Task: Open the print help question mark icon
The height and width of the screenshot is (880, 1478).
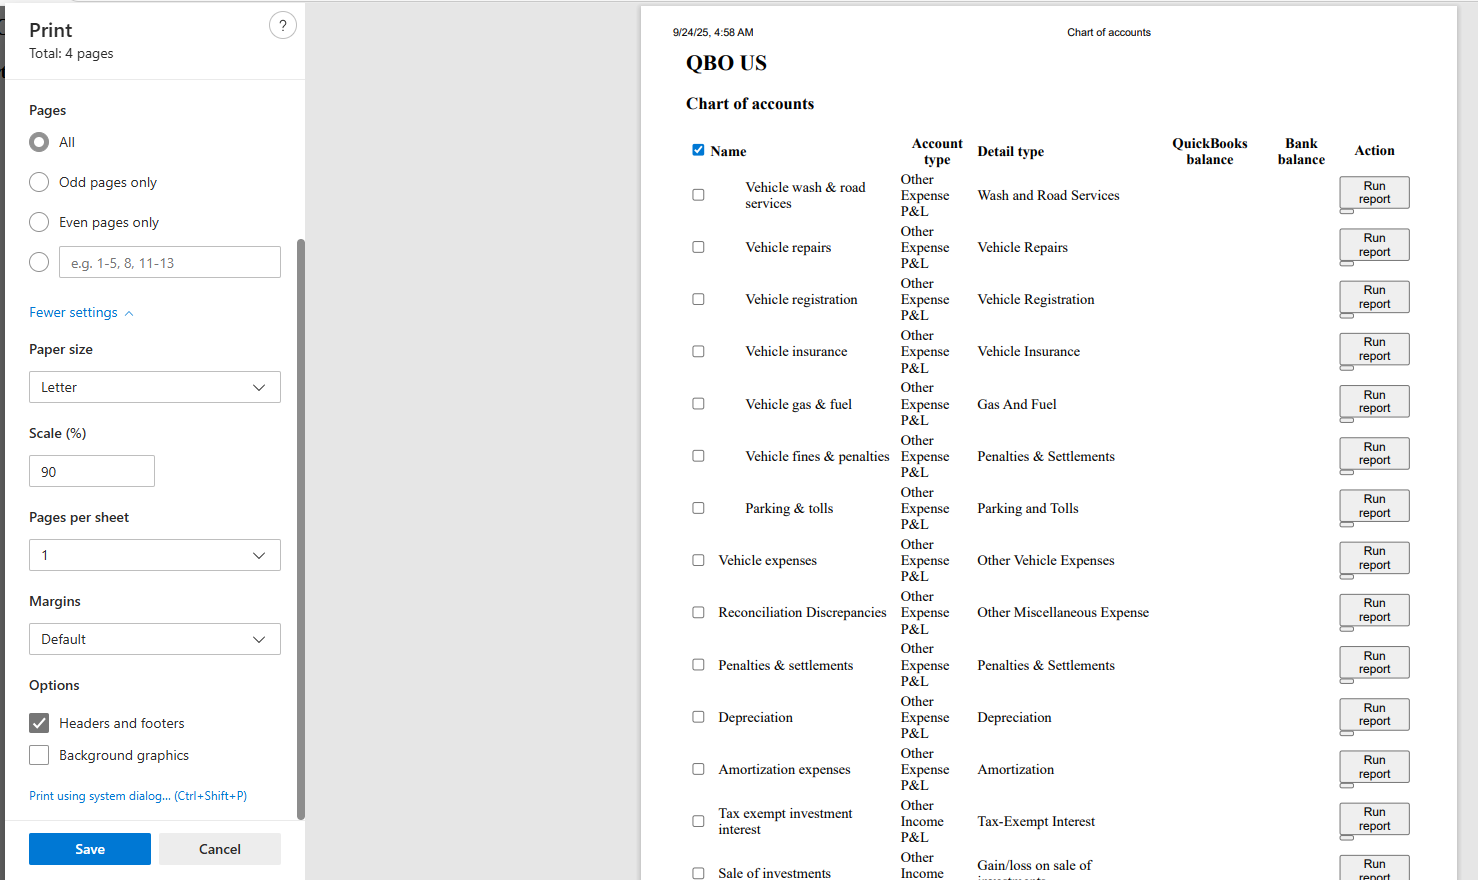Action: point(283,26)
